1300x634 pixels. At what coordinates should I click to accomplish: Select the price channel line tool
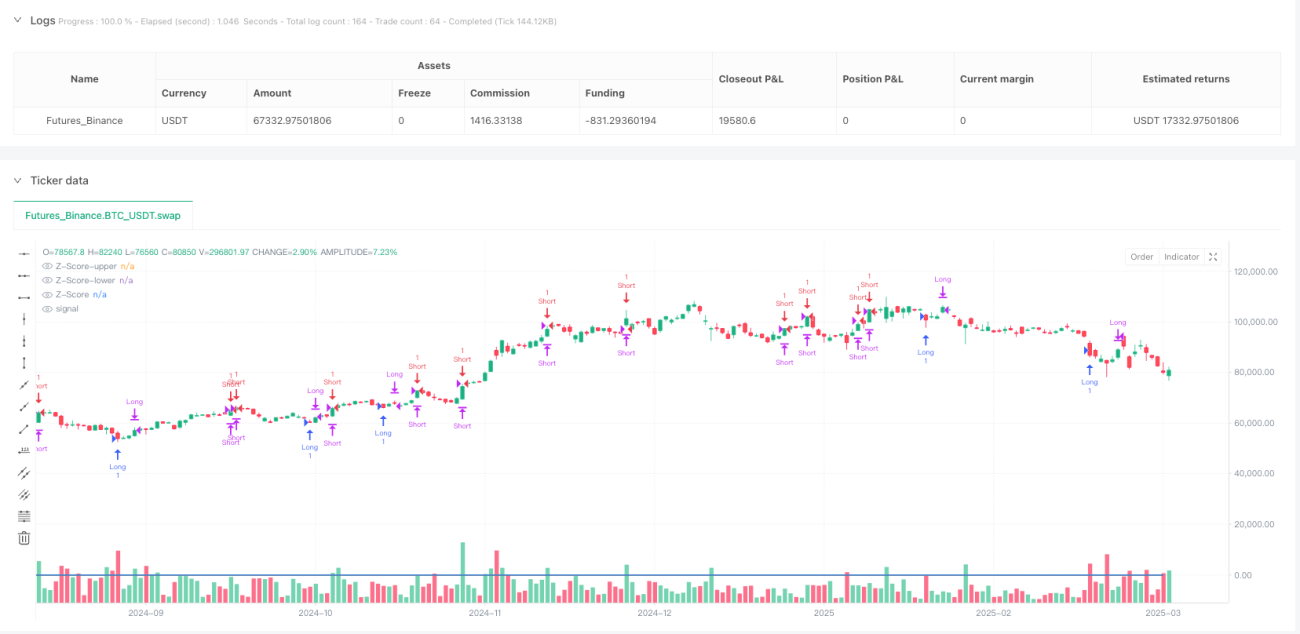click(x=25, y=494)
